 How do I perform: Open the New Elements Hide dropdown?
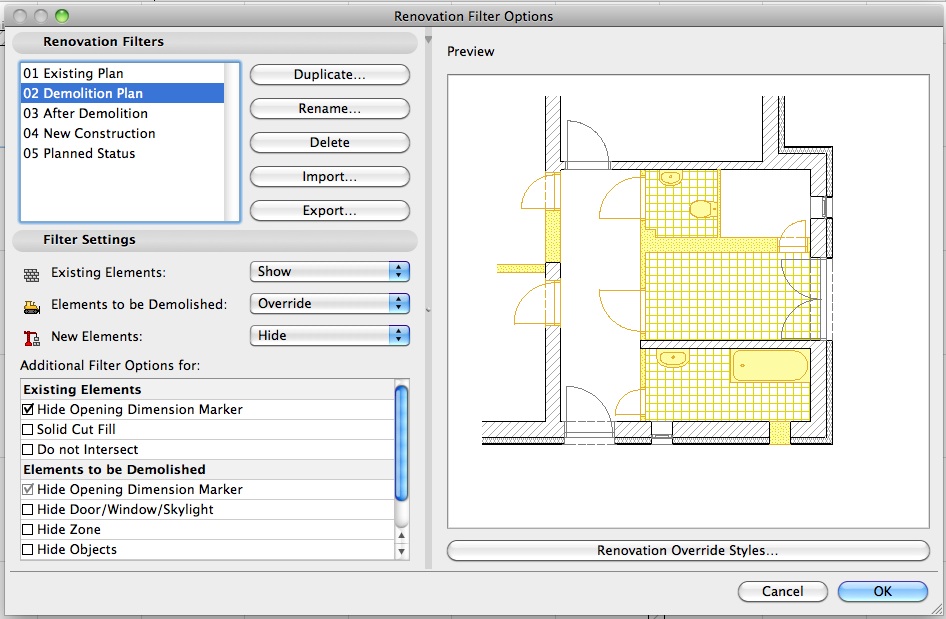pos(327,335)
